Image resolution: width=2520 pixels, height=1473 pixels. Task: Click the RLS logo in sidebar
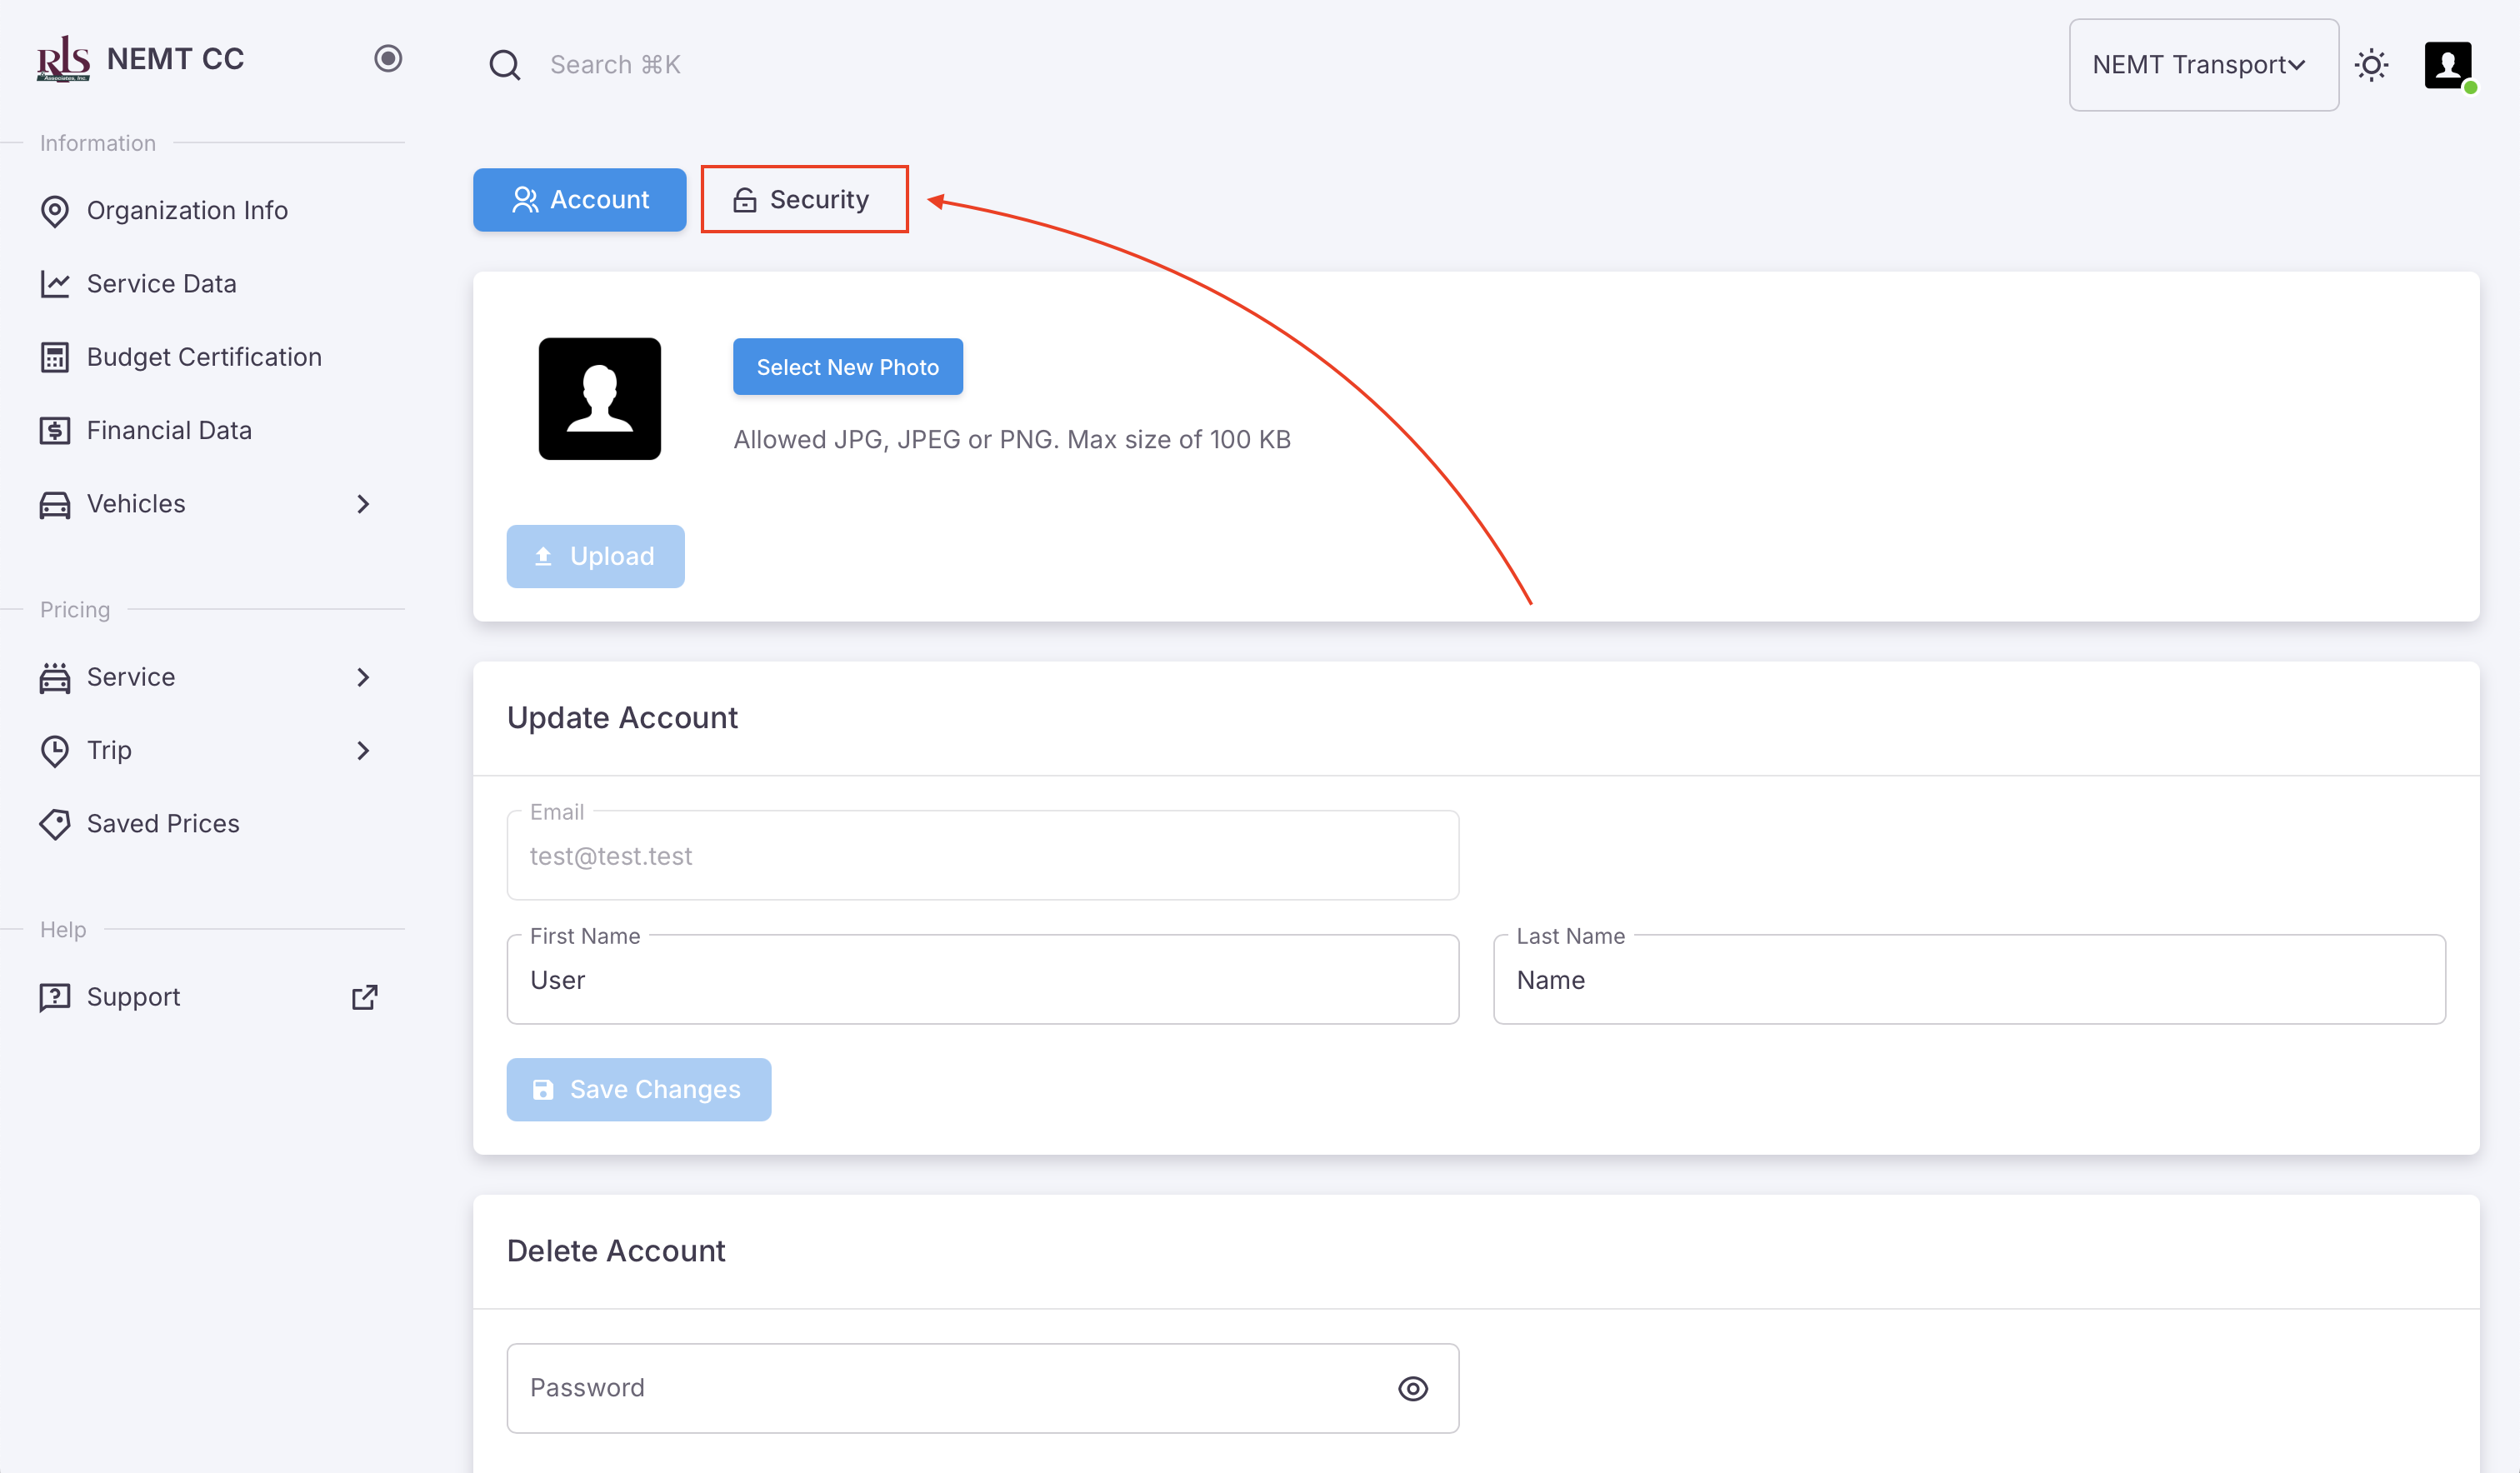tap(63, 59)
